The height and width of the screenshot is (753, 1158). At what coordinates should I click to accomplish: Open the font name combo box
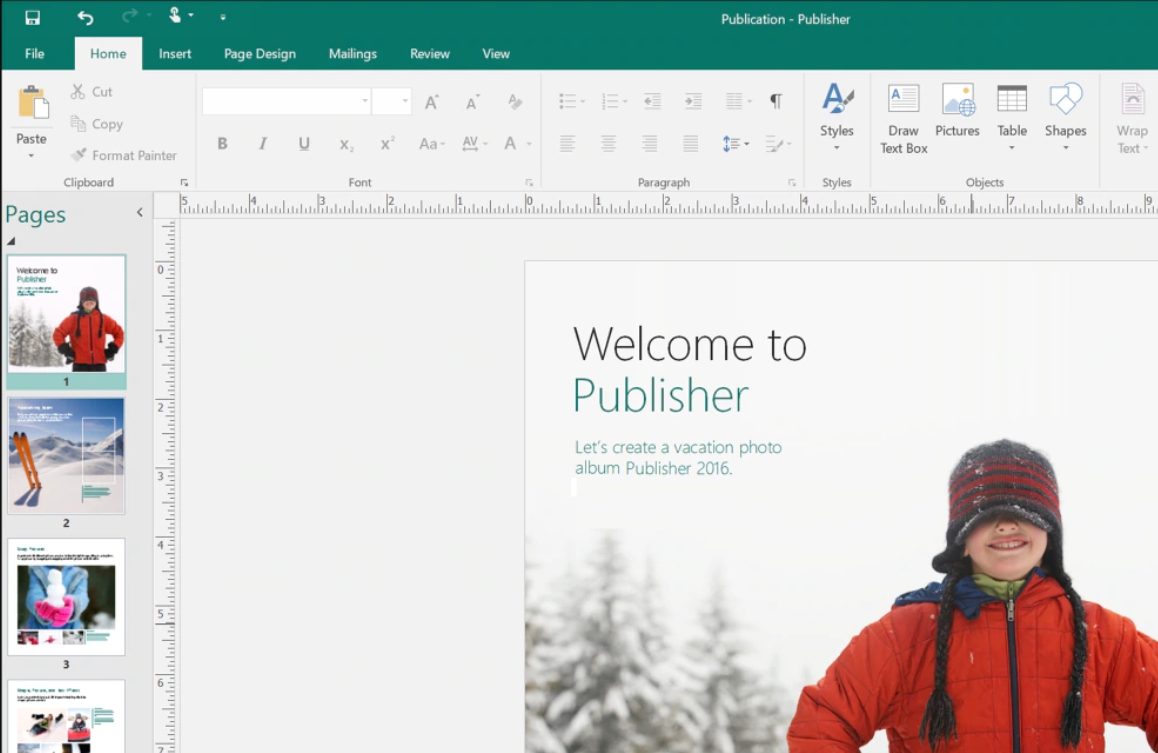pos(285,101)
